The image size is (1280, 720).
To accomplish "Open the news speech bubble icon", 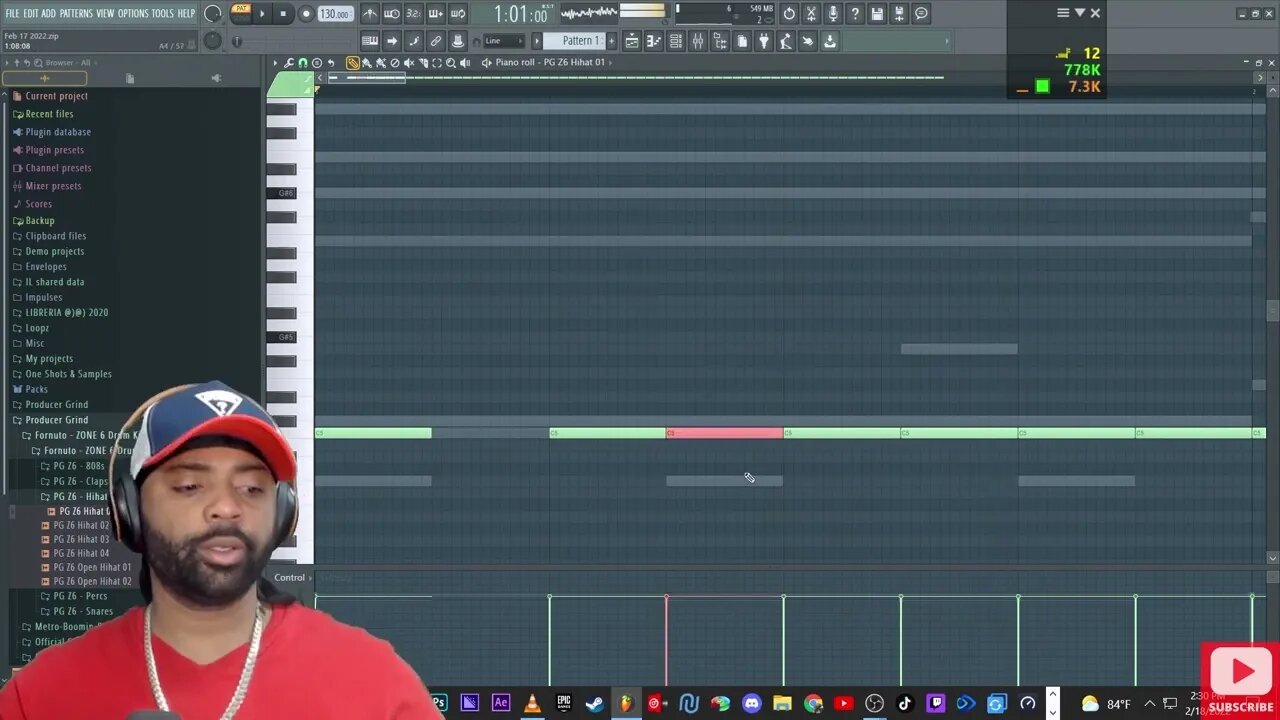I will [921, 14].
